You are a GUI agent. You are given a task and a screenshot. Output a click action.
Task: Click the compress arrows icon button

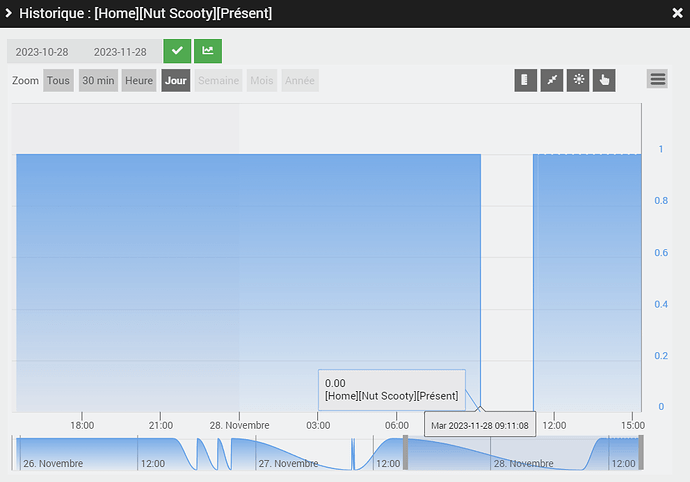click(x=552, y=80)
